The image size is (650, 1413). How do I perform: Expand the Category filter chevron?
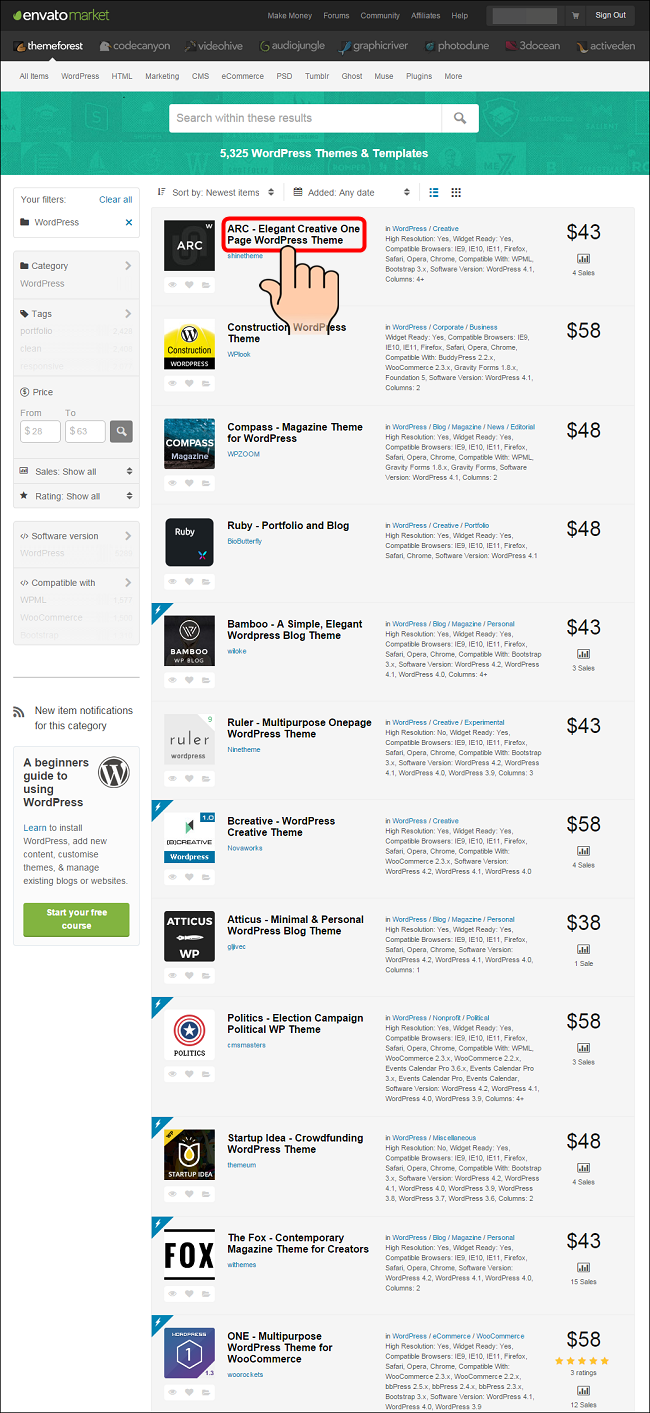128,266
